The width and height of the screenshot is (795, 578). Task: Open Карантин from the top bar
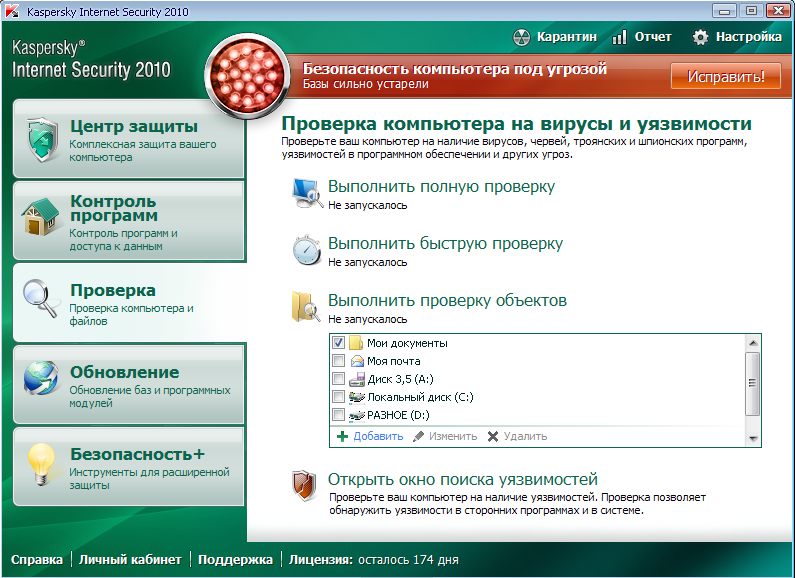566,37
